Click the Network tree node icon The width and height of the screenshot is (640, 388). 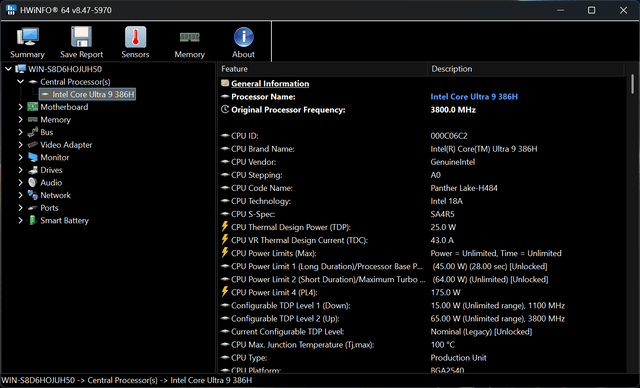tap(33, 195)
